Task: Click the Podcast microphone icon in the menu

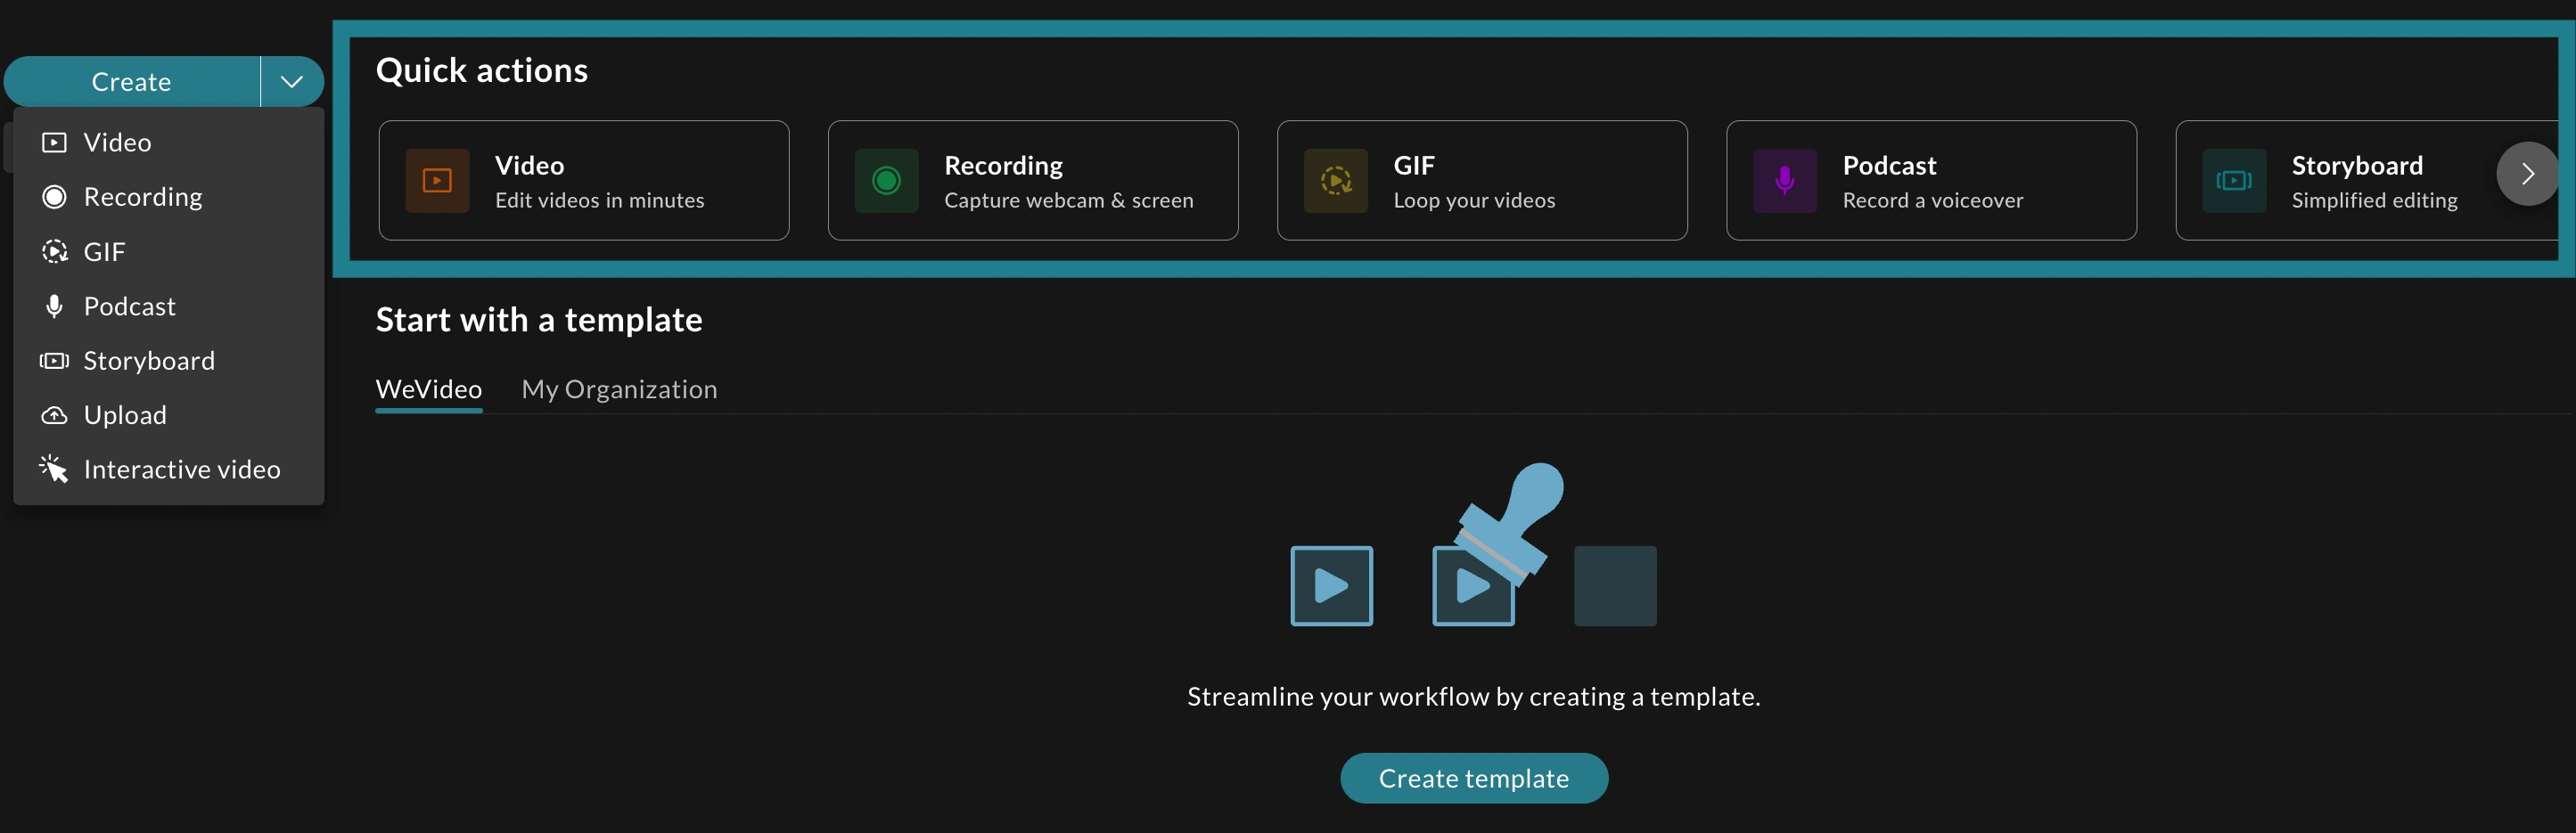Action: pyautogui.click(x=54, y=306)
